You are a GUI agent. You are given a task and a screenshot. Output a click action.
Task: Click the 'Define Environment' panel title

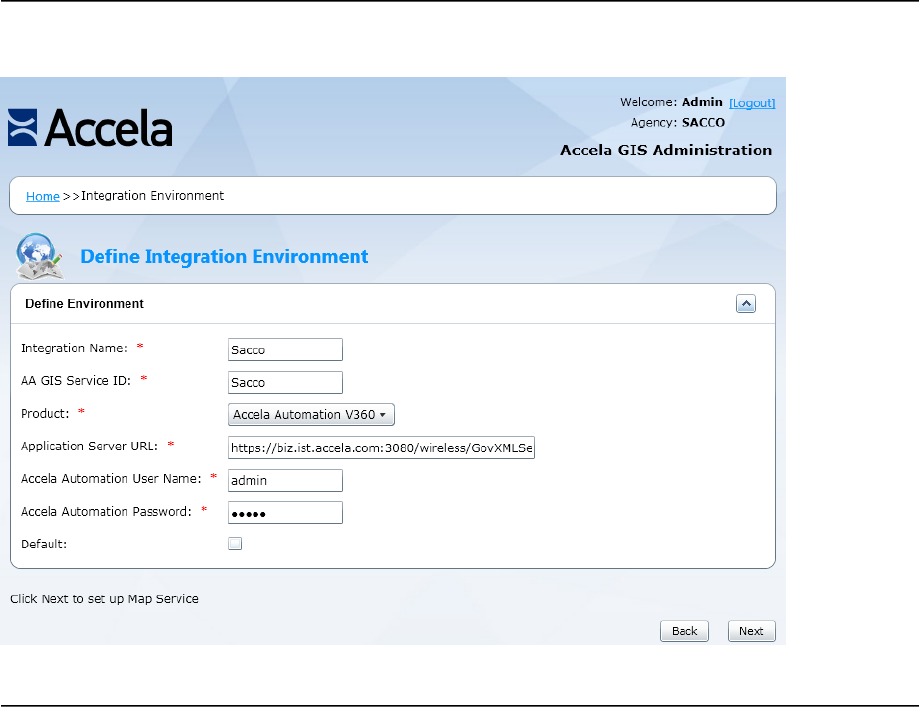pos(84,304)
